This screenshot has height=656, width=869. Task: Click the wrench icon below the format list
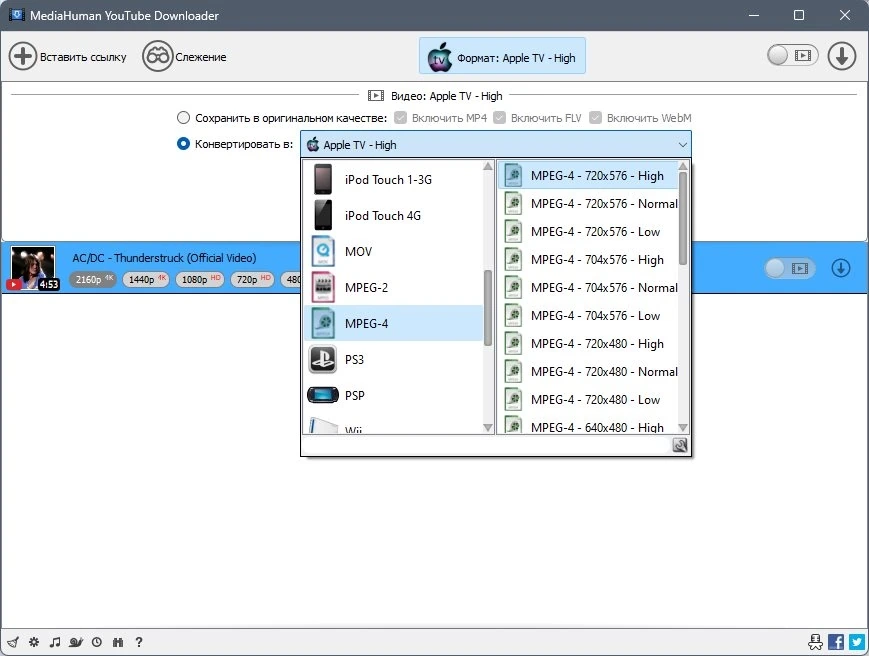pyautogui.click(x=679, y=445)
